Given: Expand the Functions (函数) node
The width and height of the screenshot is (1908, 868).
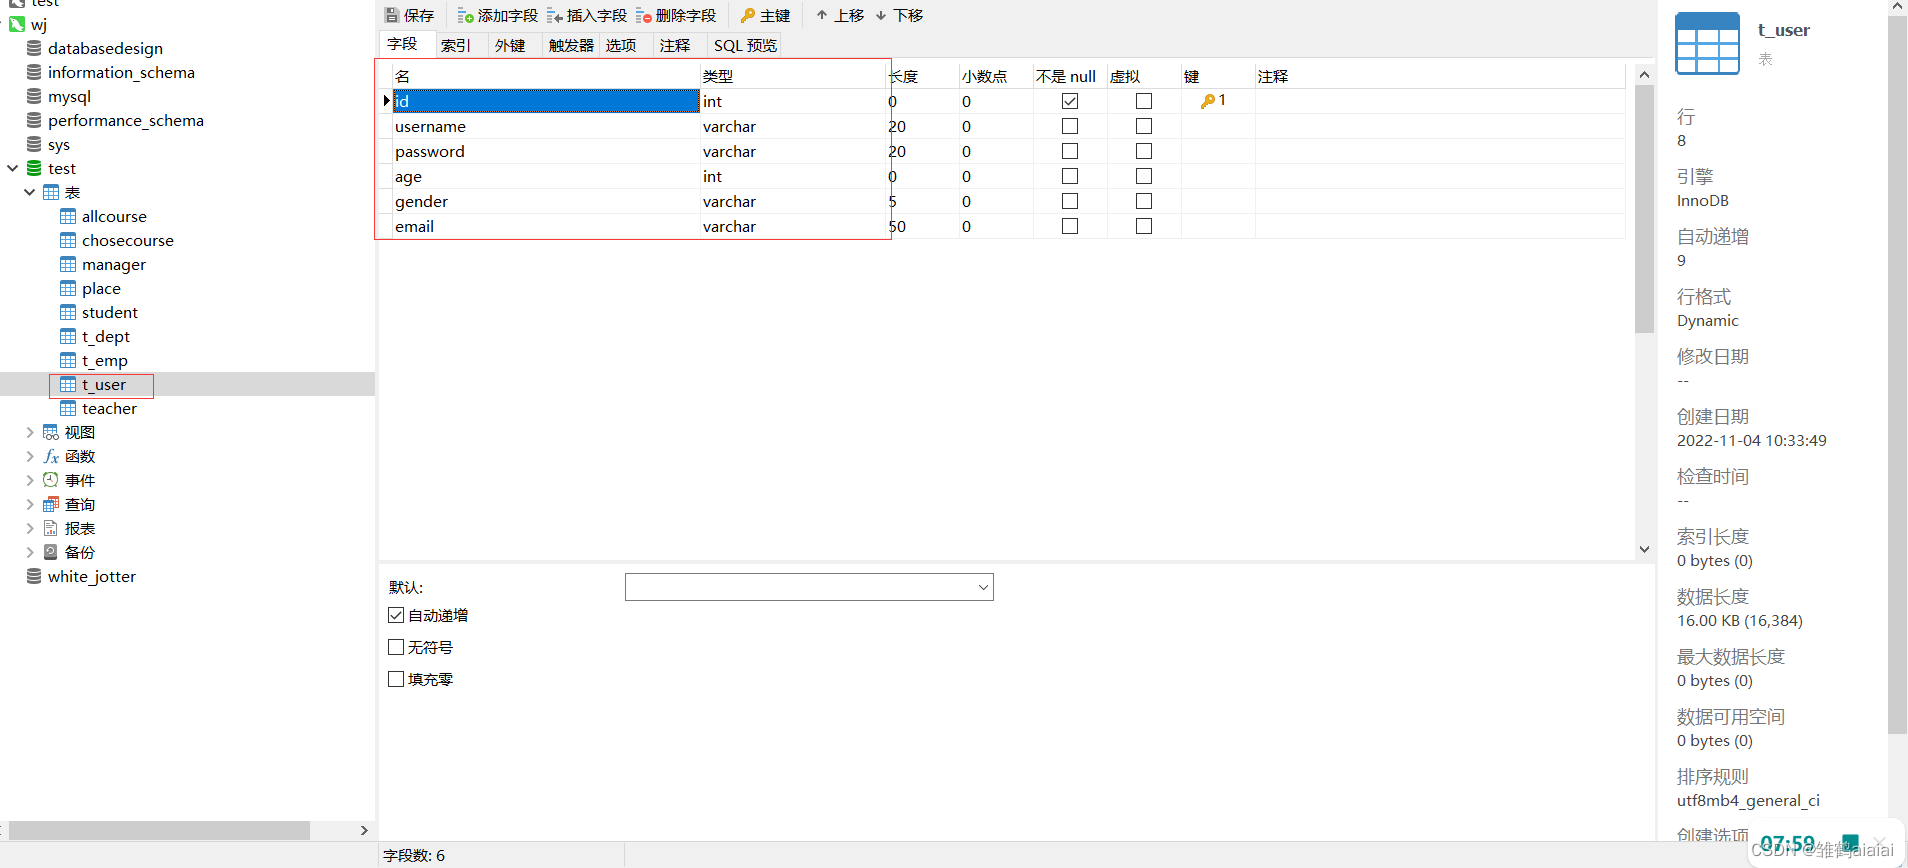Looking at the screenshot, I should pyautogui.click(x=30, y=456).
